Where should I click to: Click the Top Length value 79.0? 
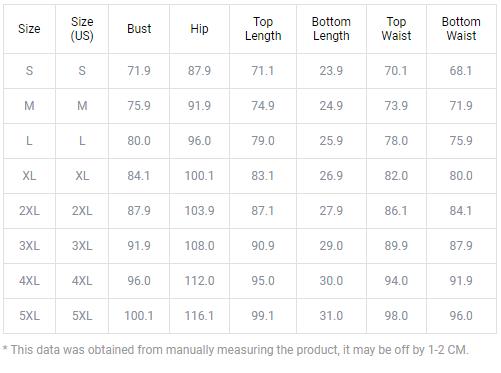tap(263, 141)
